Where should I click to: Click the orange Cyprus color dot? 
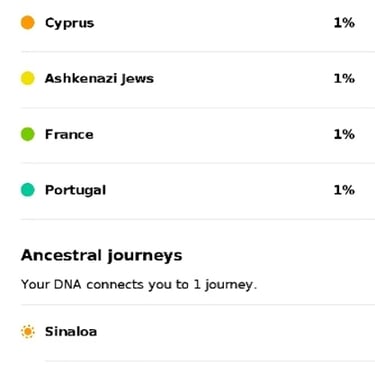tap(28, 23)
